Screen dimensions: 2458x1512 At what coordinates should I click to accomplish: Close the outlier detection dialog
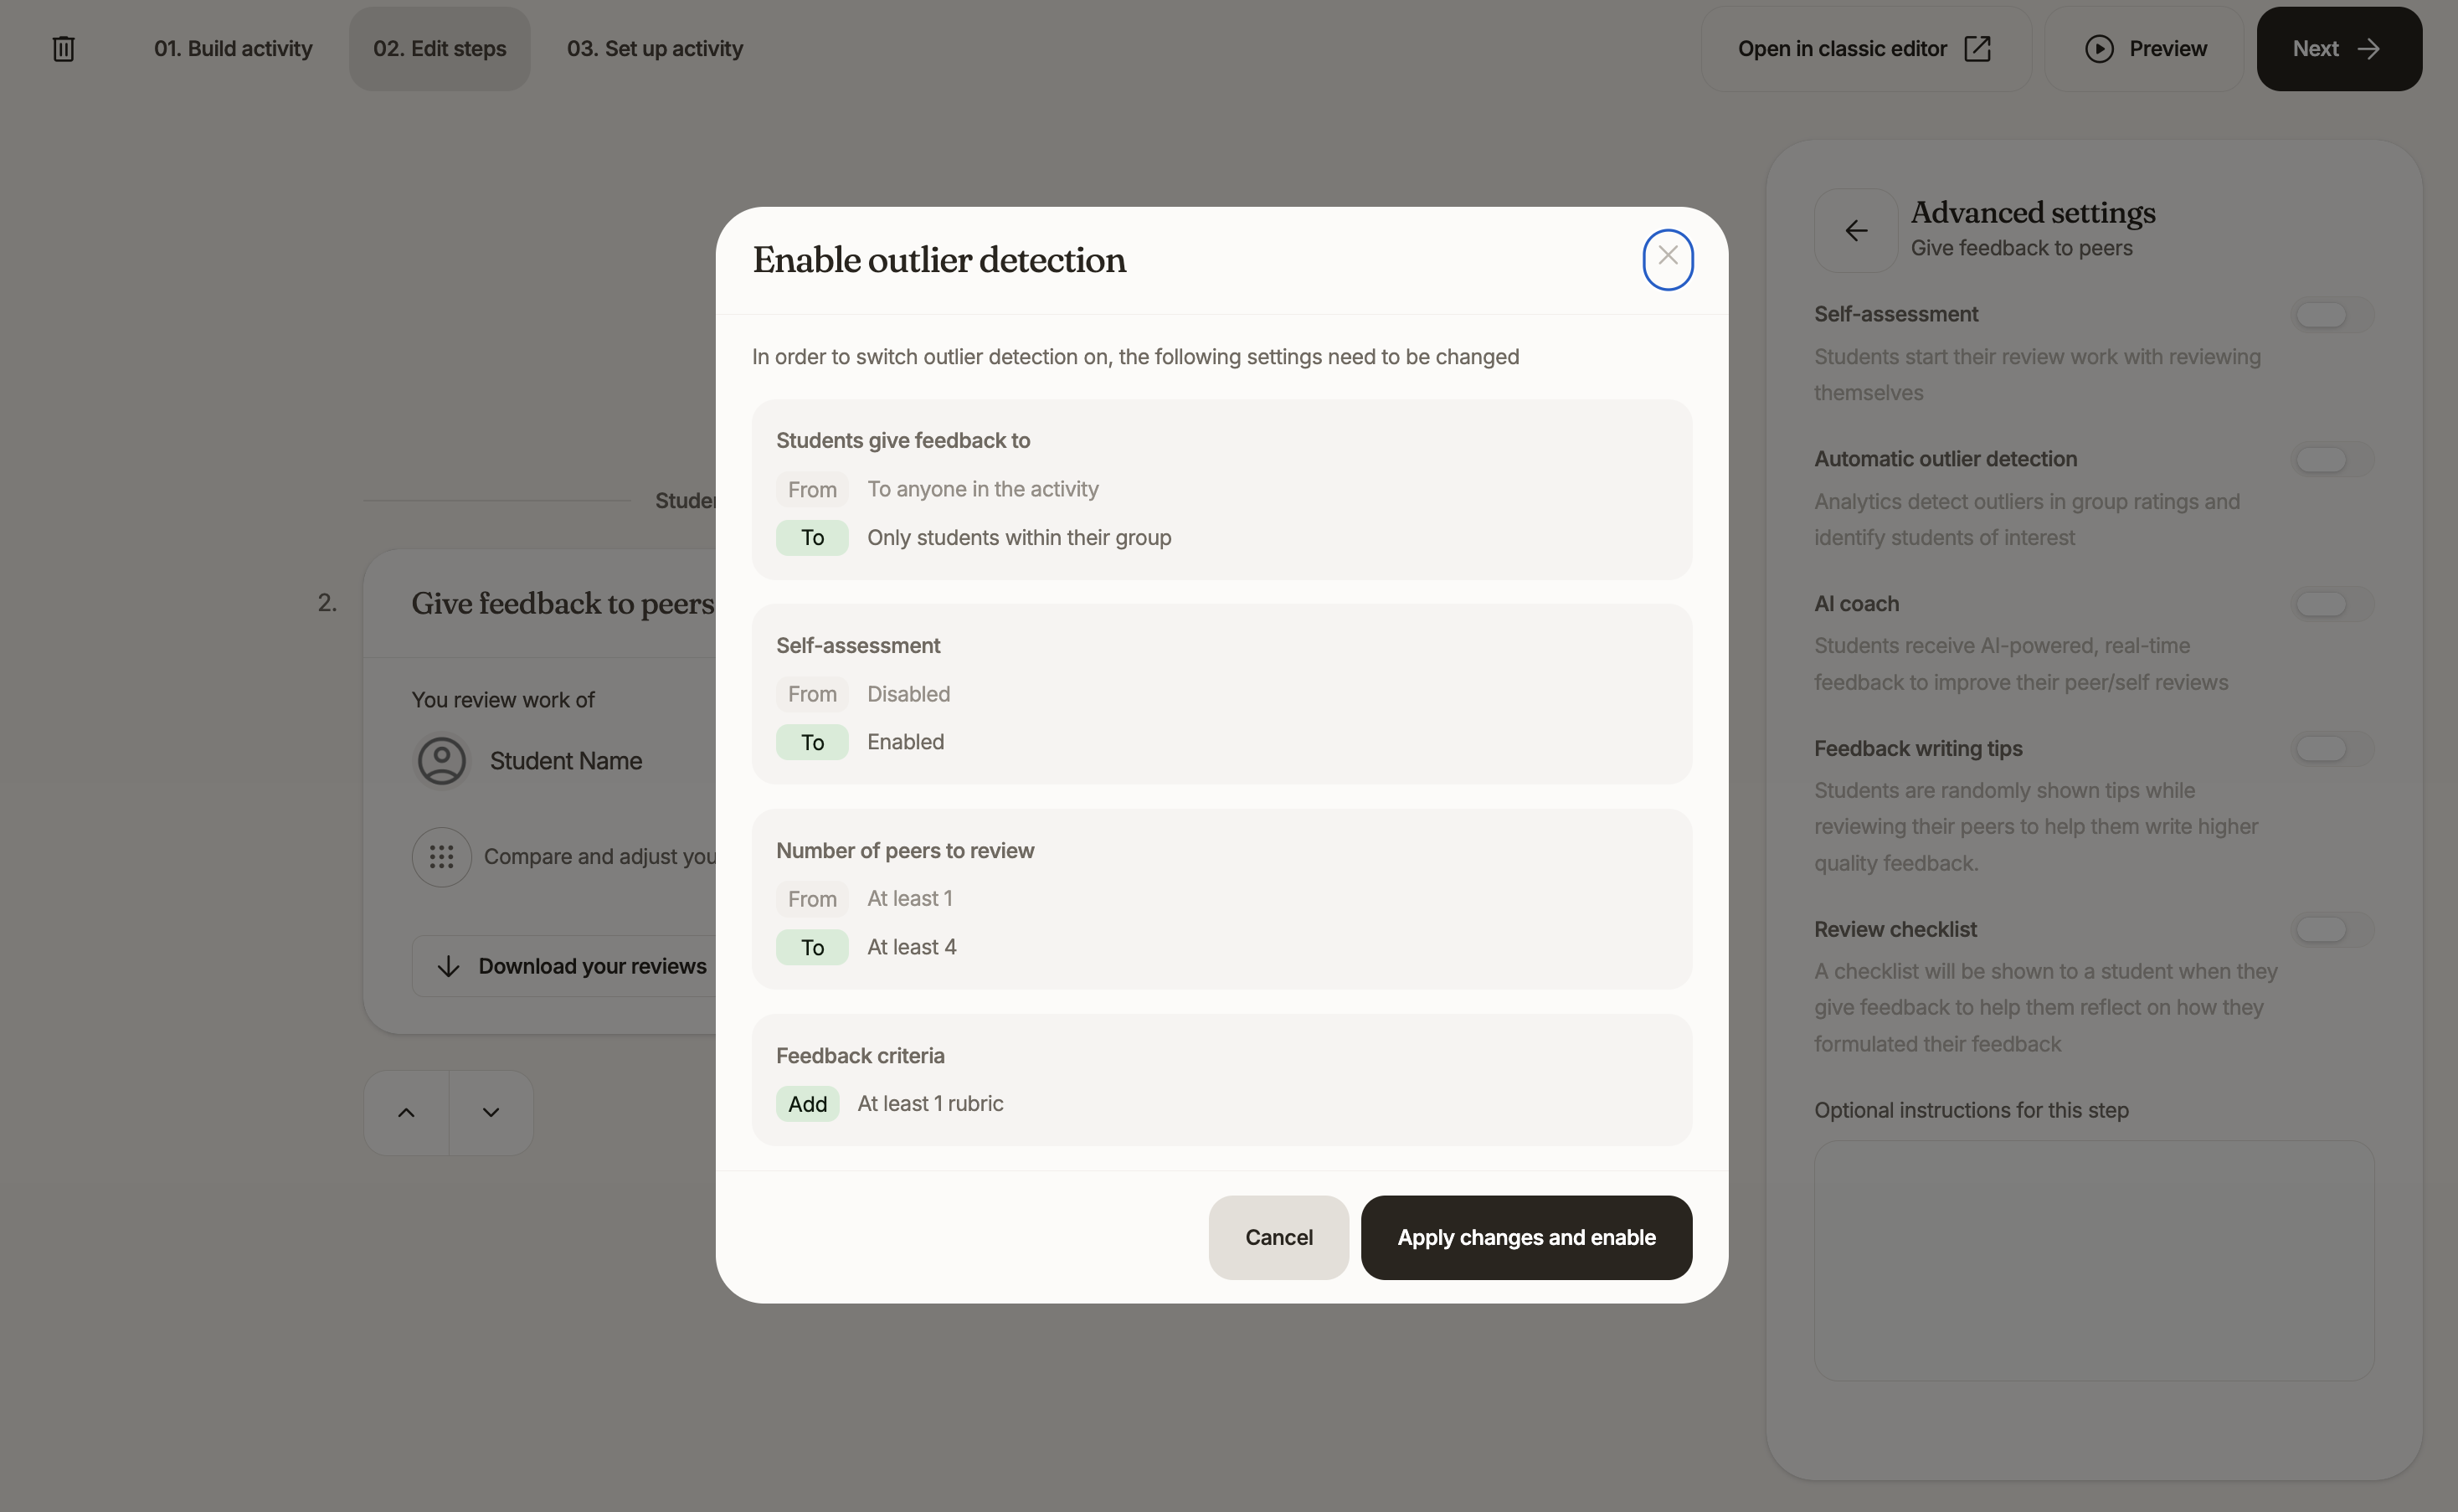coord(1667,259)
